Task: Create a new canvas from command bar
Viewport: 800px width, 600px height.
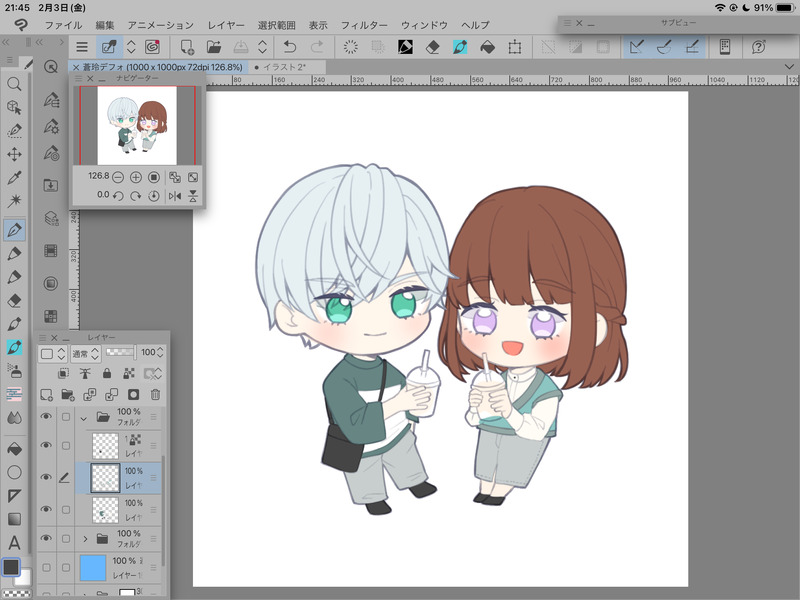Action: point(187,47)
